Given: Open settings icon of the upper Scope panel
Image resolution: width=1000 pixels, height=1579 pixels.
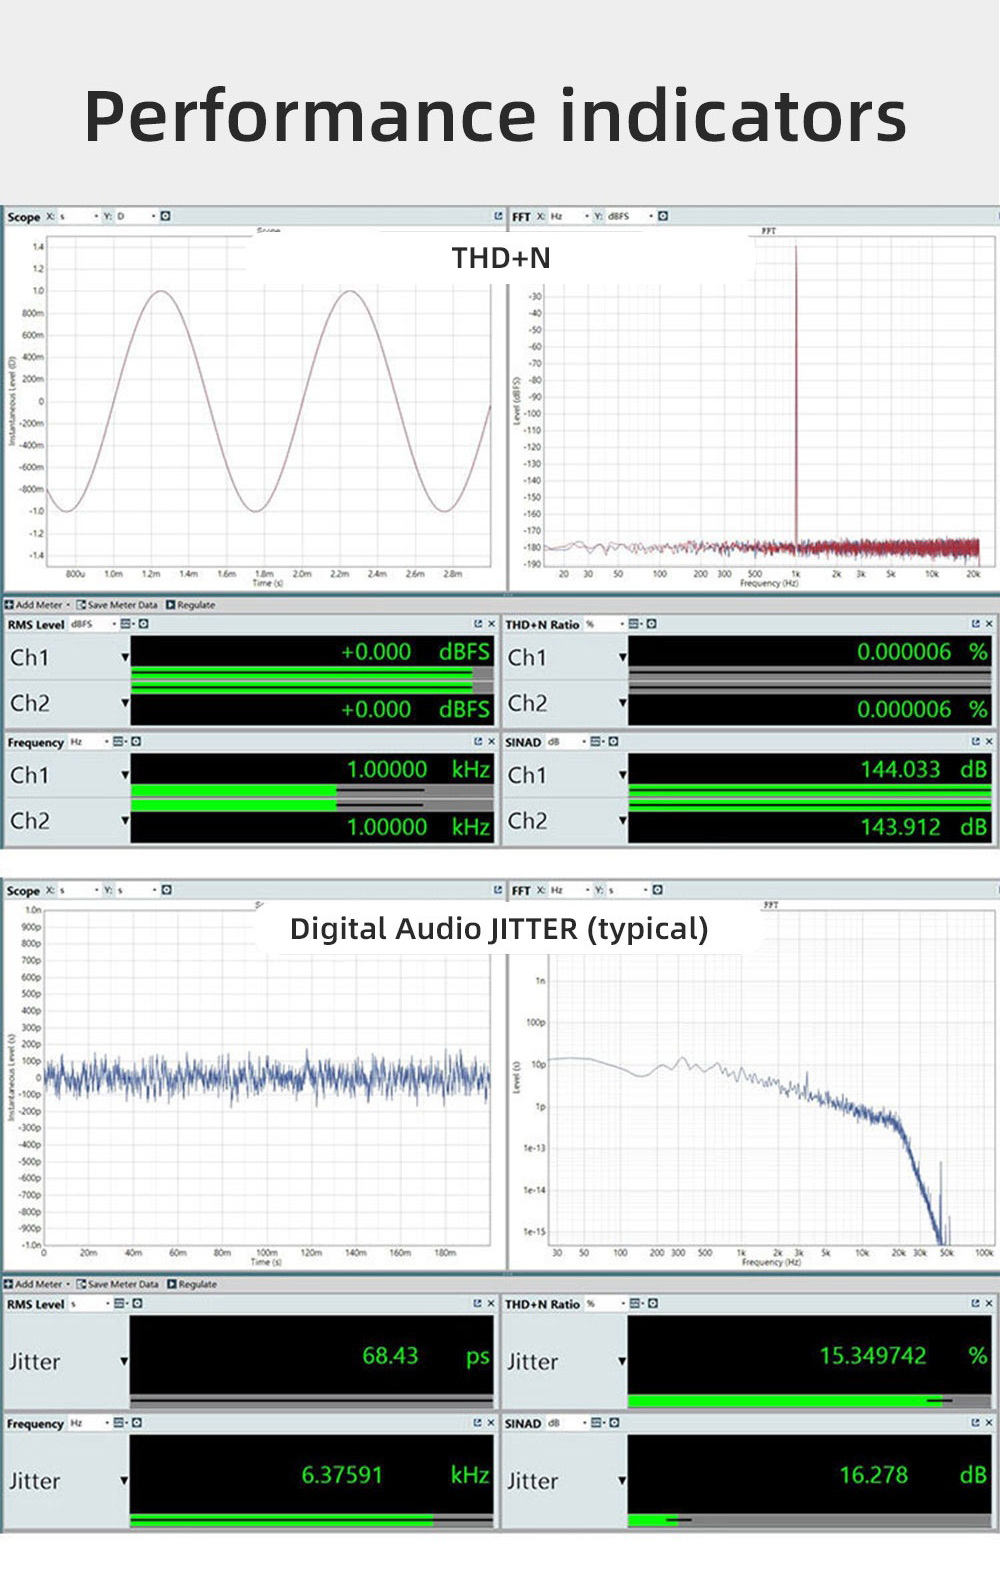Looking at the screenshot, I should tap(165, 216).
